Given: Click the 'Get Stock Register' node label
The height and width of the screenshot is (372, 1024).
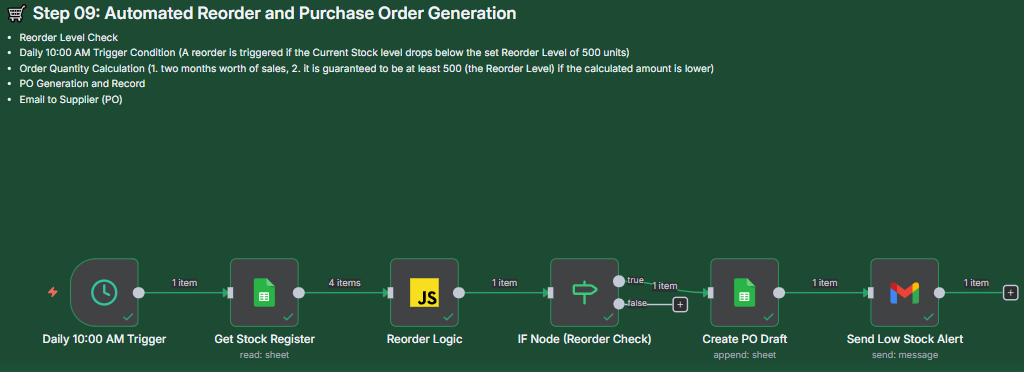Looking at the screenshot, I should pyautogui.click(x=264, y=339).
